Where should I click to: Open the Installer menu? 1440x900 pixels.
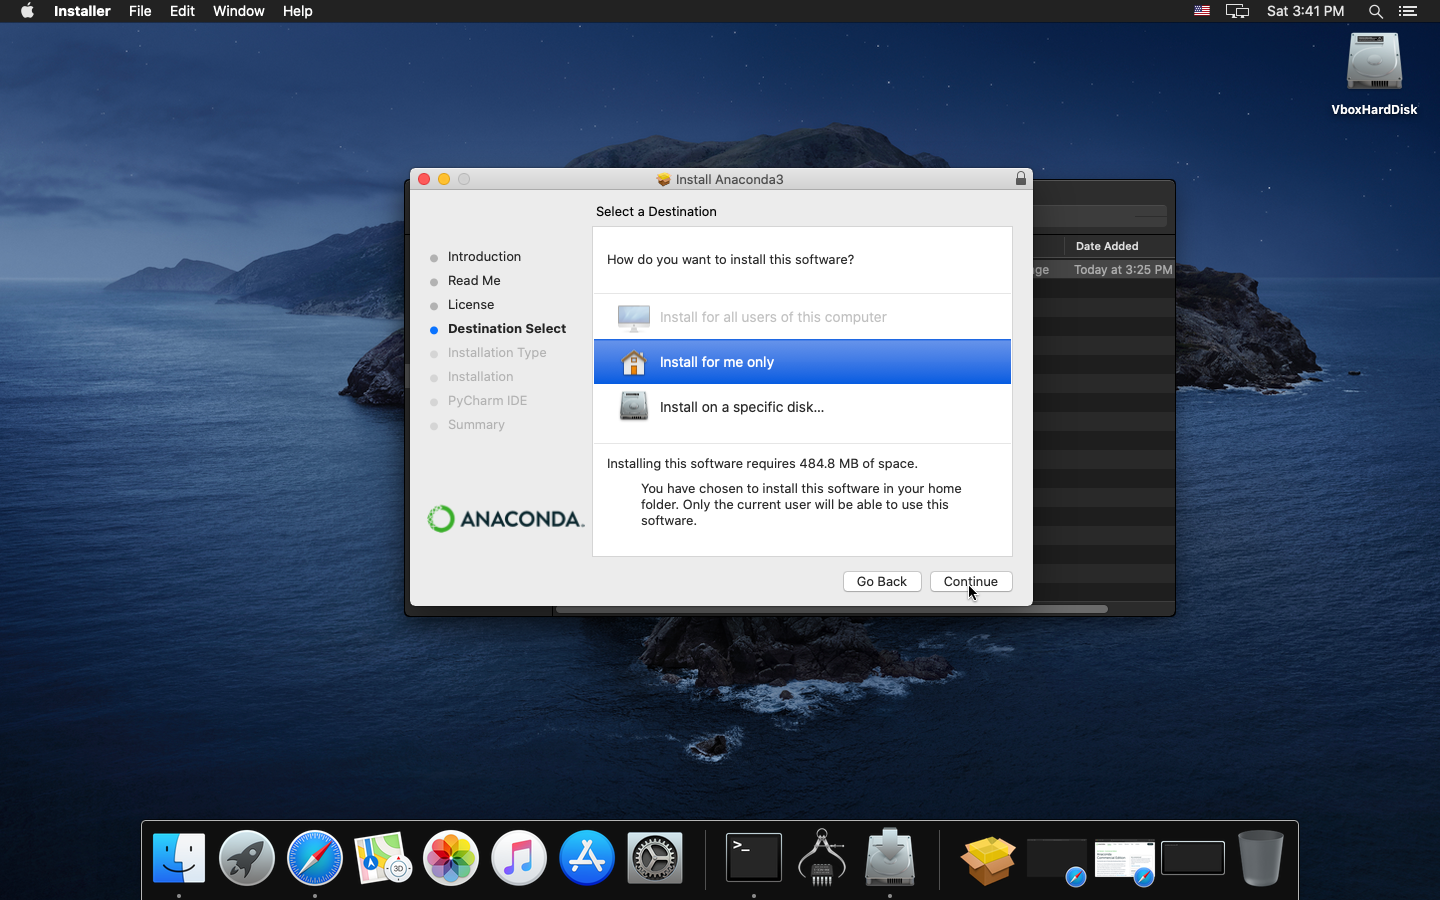82,11
